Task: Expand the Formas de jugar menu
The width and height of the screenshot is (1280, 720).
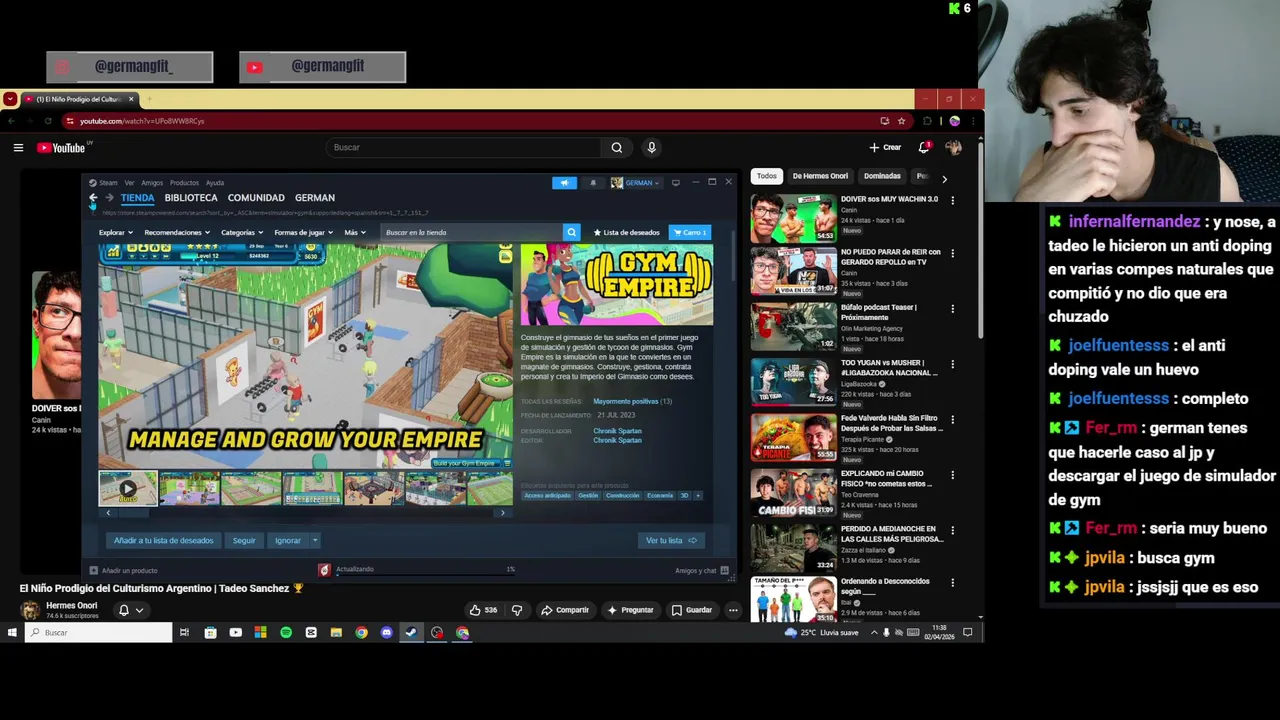Action: click(302, 232)
